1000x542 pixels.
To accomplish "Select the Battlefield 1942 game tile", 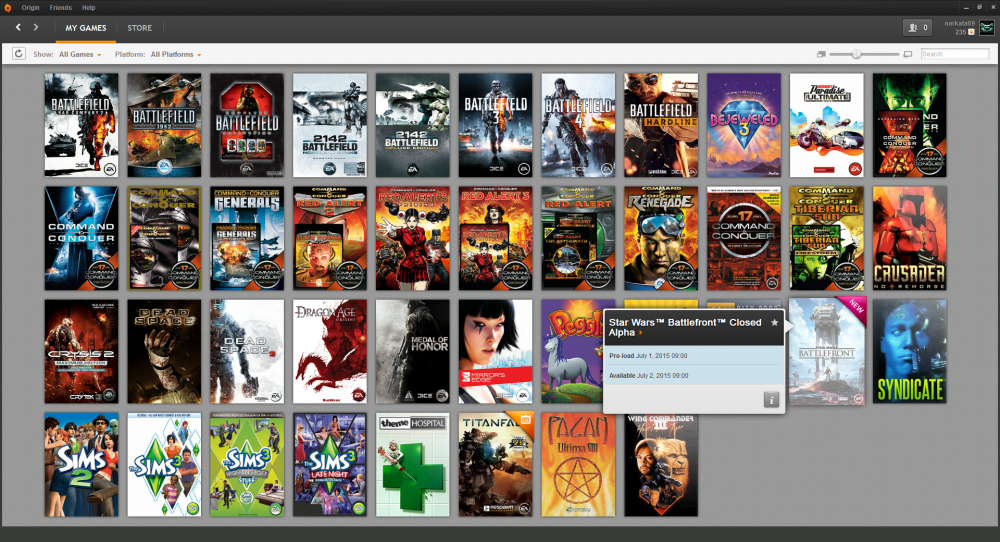I will pyautogui.click(x=164, y=125).
